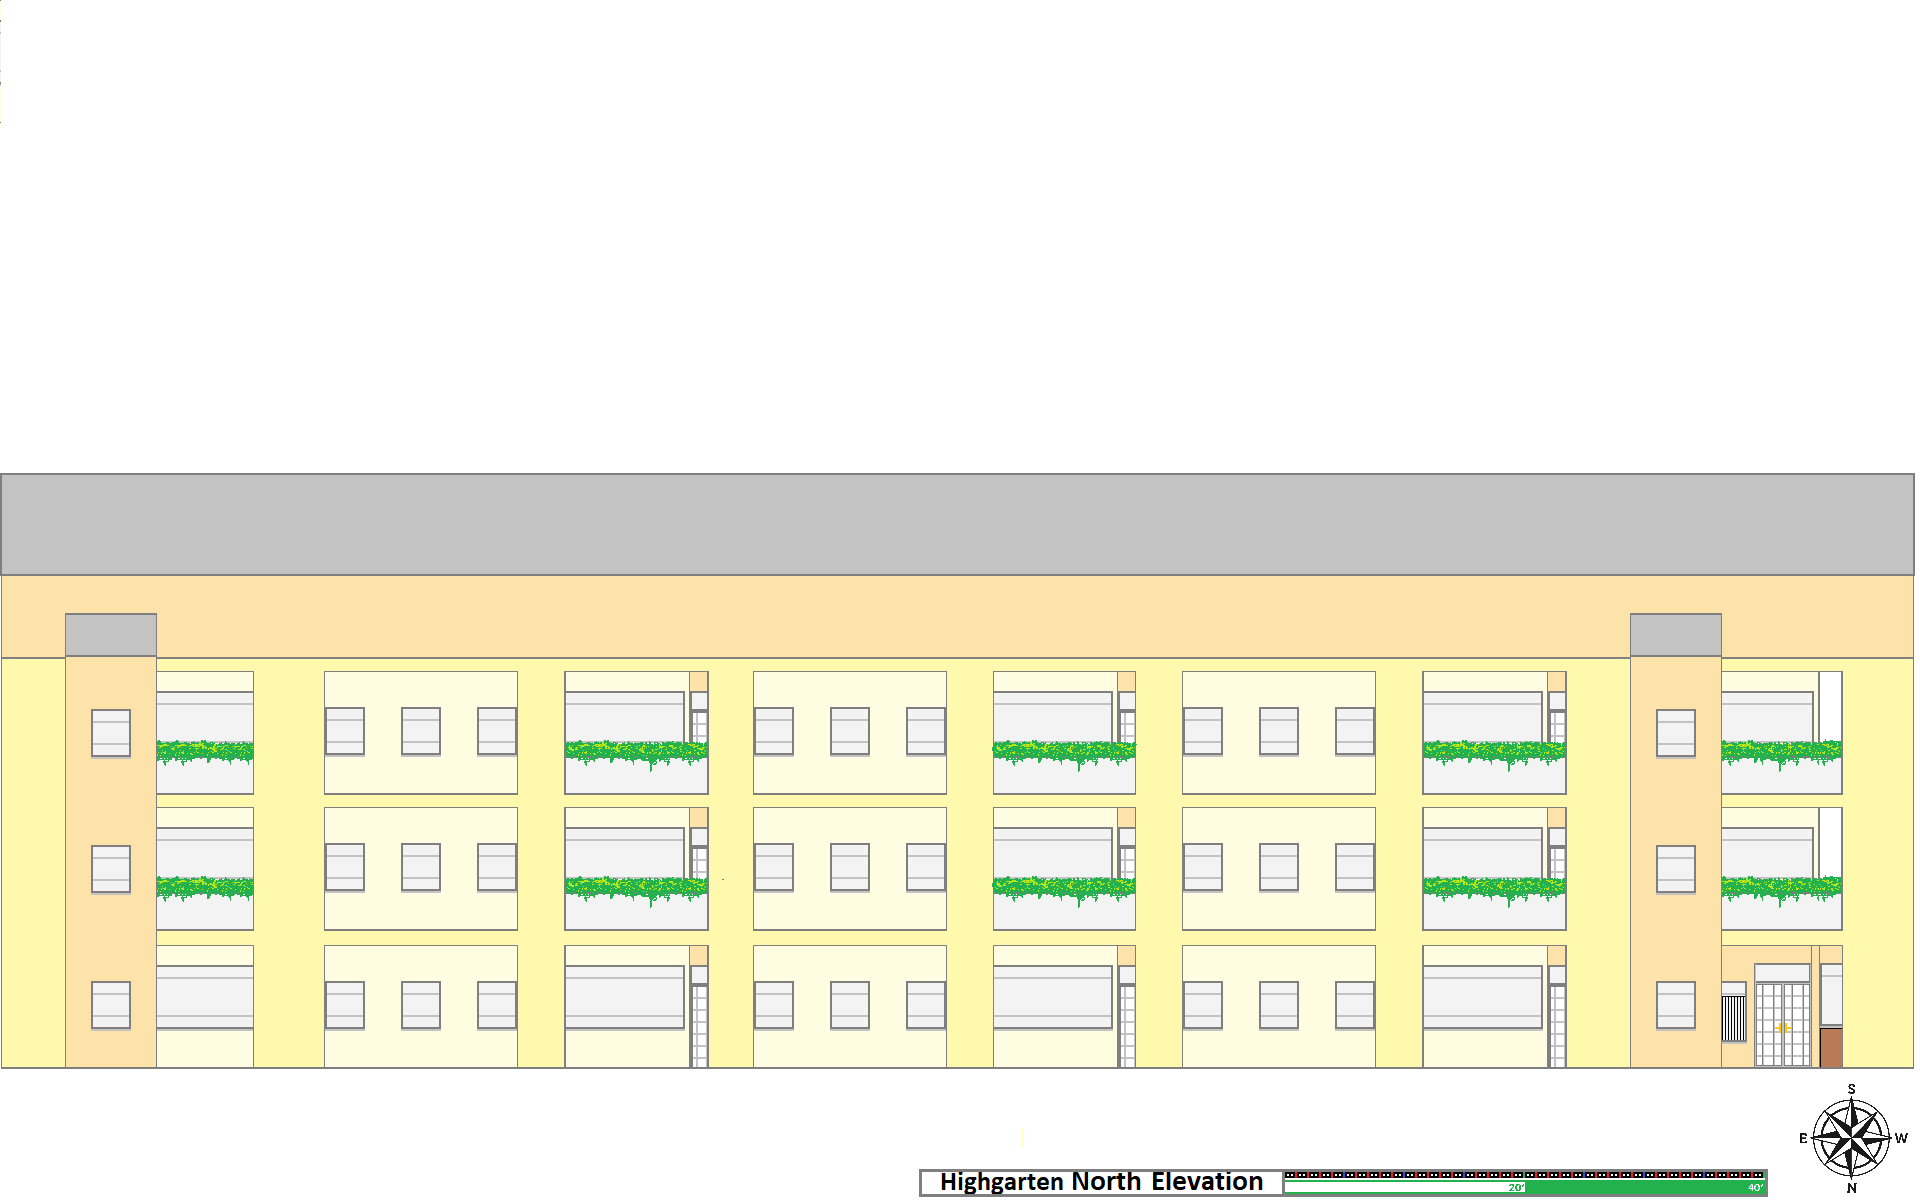Click the compass letter N label
1920x1200 pixels.
1851,1188
